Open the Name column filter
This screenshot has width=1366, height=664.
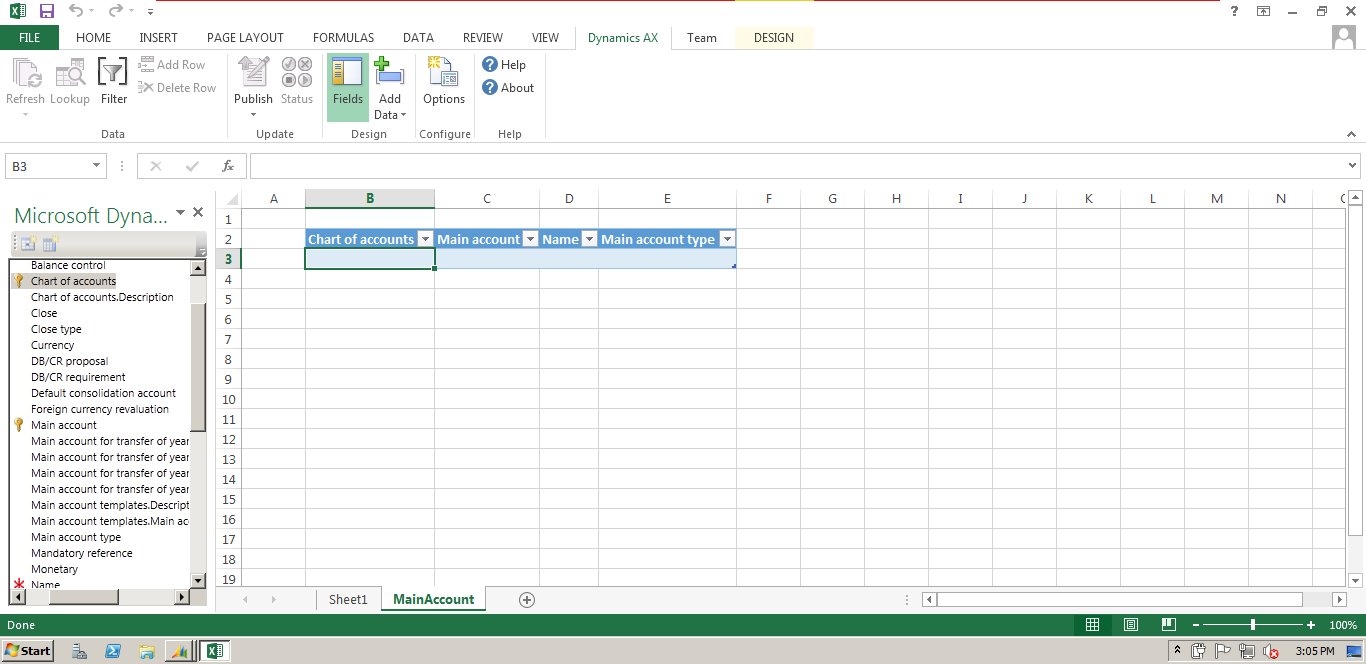[x=589, y=239]
